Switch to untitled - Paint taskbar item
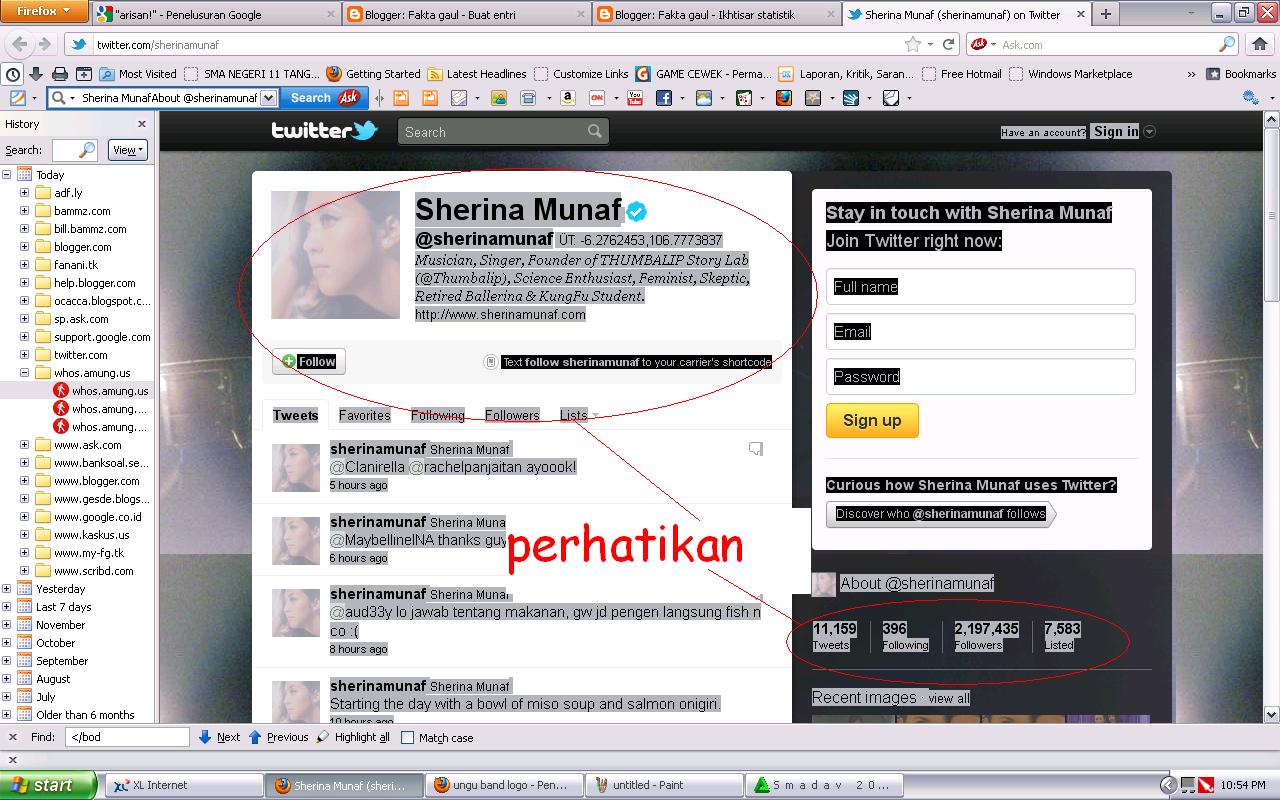Screen dimensions: 1280x800 tap(664, 785)
